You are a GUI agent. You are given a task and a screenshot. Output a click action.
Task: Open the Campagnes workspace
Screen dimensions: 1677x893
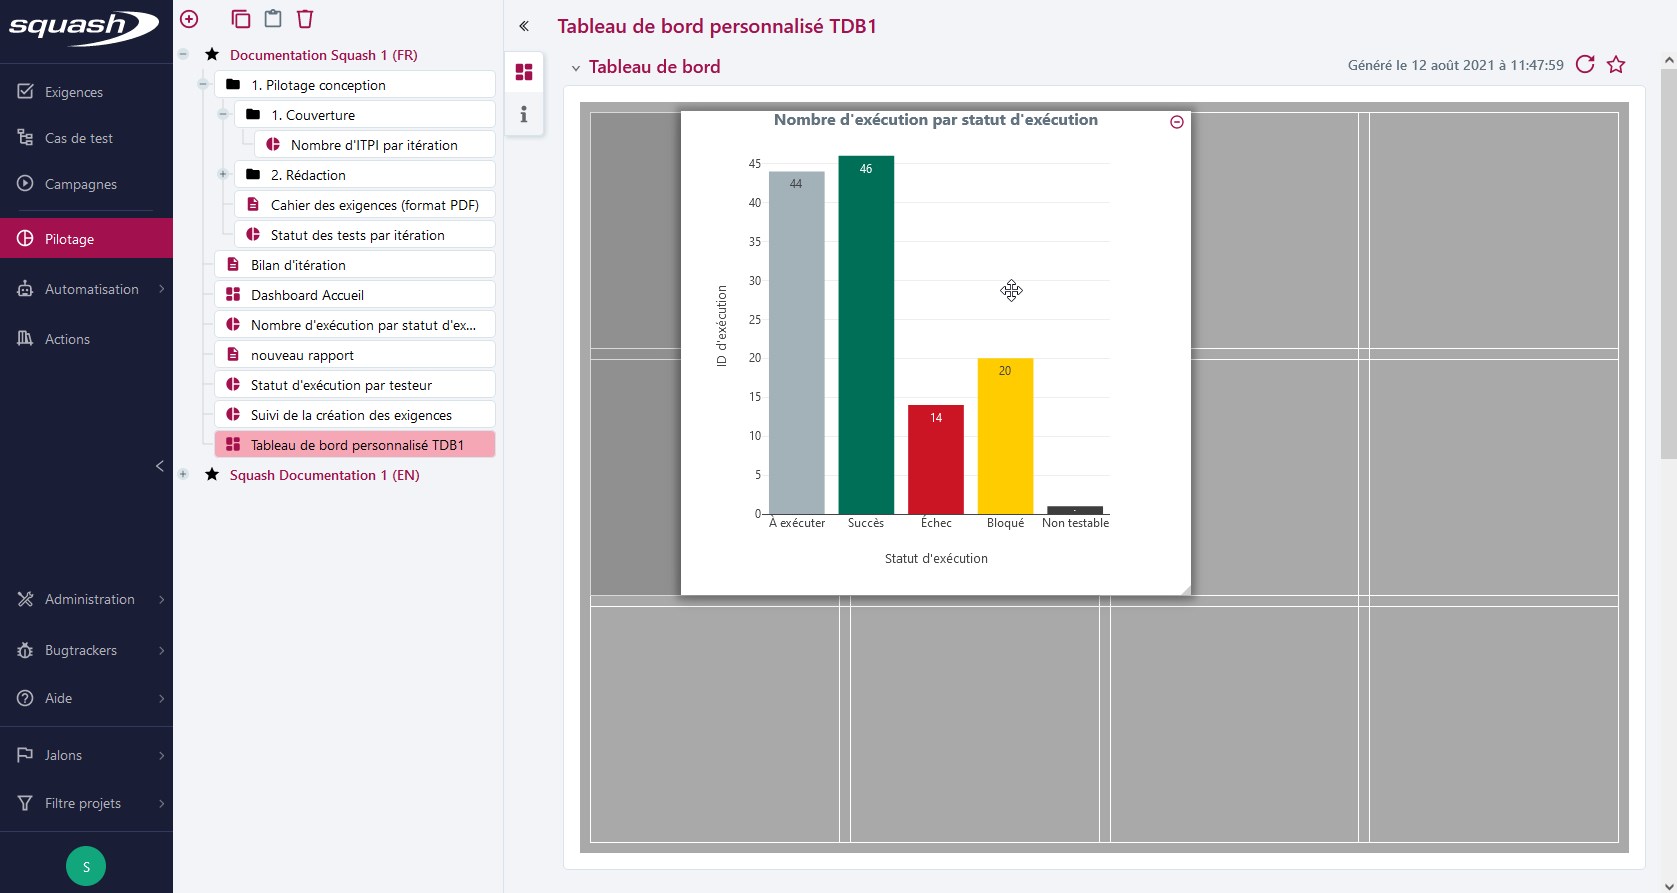coord(80,184)
